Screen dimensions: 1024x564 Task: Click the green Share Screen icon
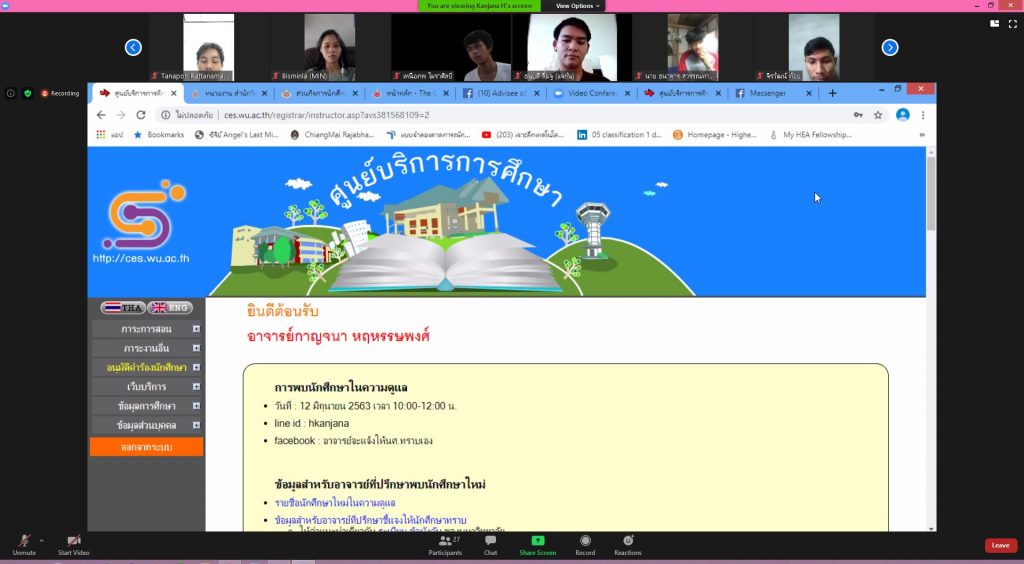tap(537, 542)
